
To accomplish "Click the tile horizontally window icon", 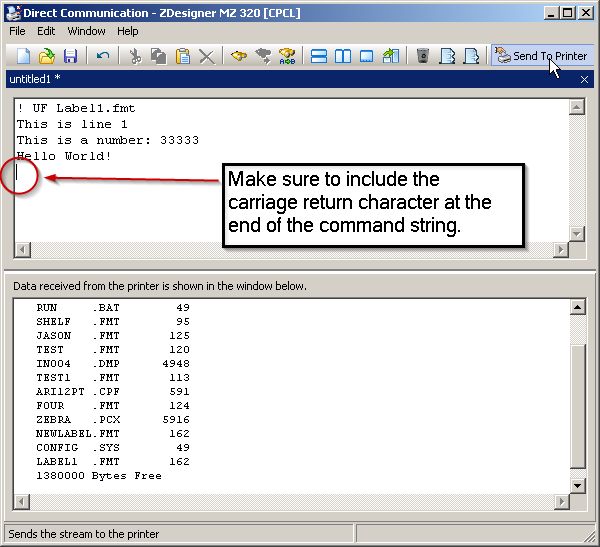I will pos(319,56).
